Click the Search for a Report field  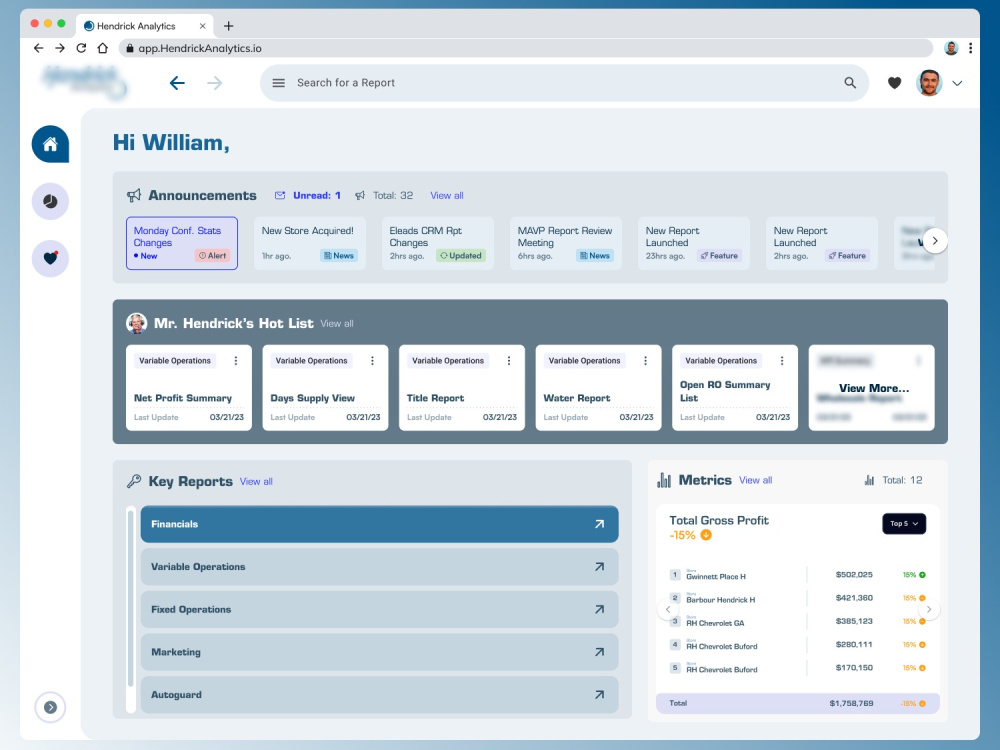pyautogui.click(x=564, y=83)
